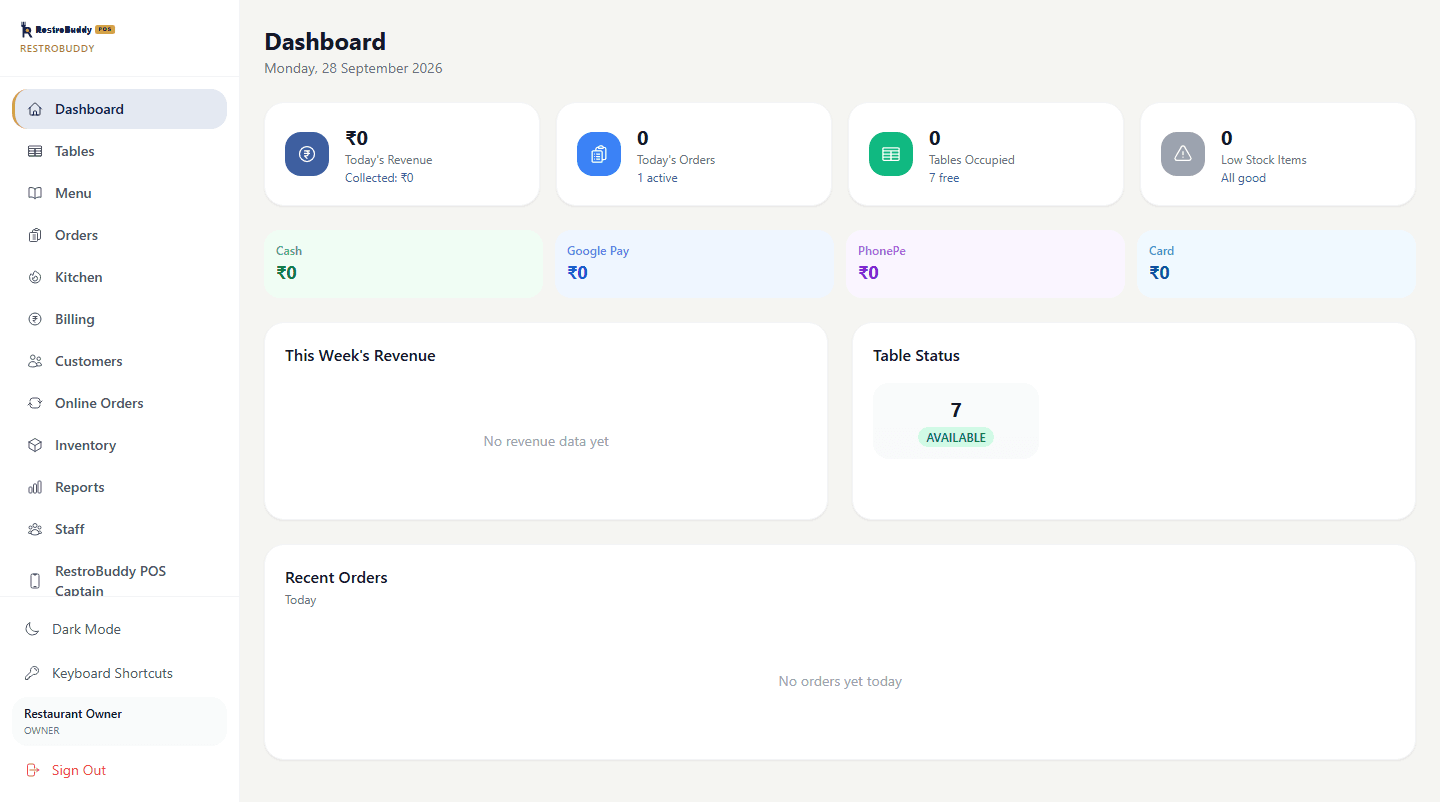
Task: Click the Billing rupee icon in sidebar
Action: [35, 319]
